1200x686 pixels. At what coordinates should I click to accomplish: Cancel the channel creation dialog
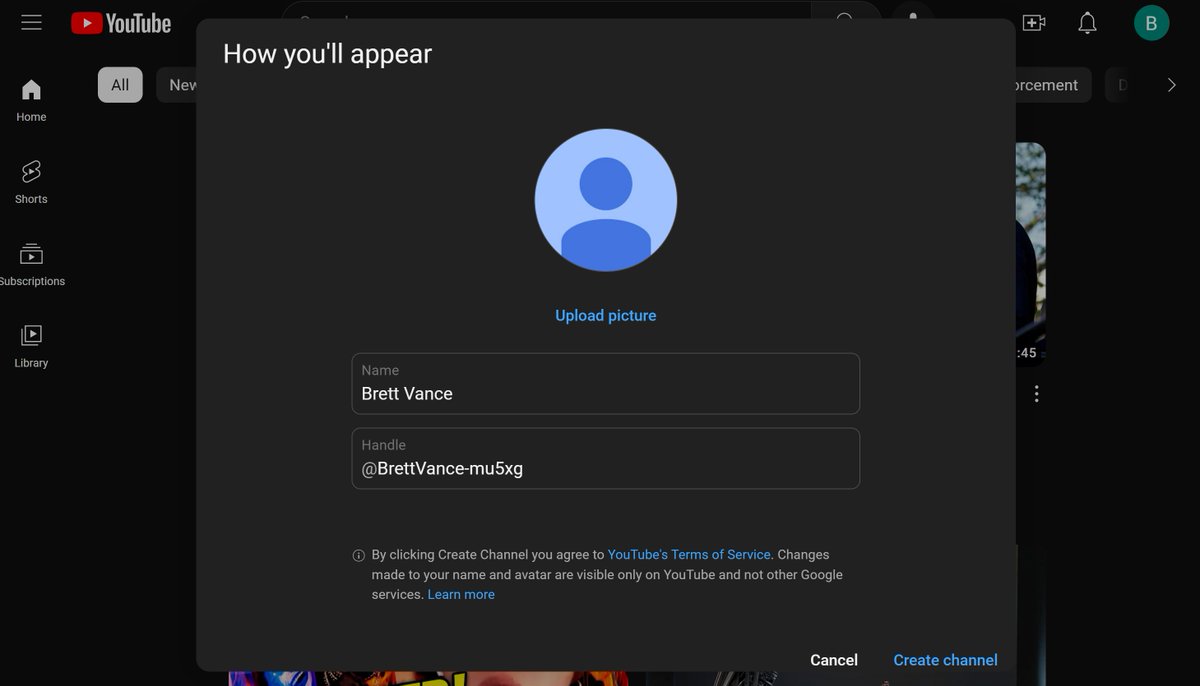pos(834,660)
